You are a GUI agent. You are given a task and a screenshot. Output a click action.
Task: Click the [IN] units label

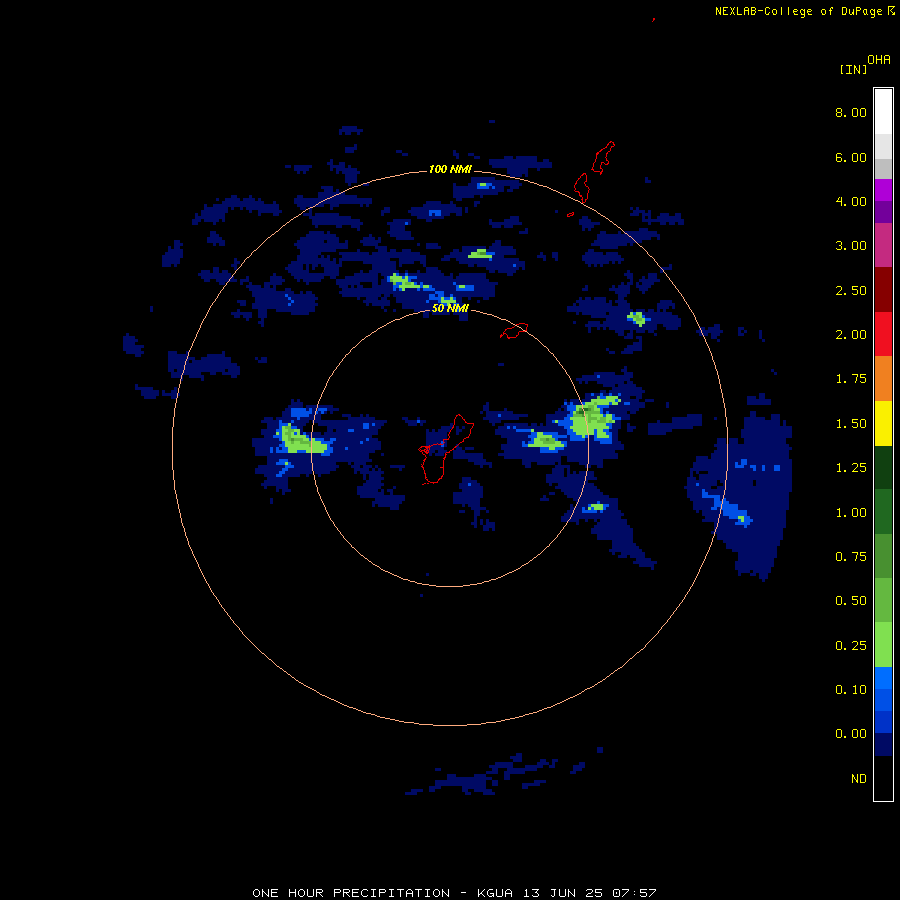coord(853,69)
